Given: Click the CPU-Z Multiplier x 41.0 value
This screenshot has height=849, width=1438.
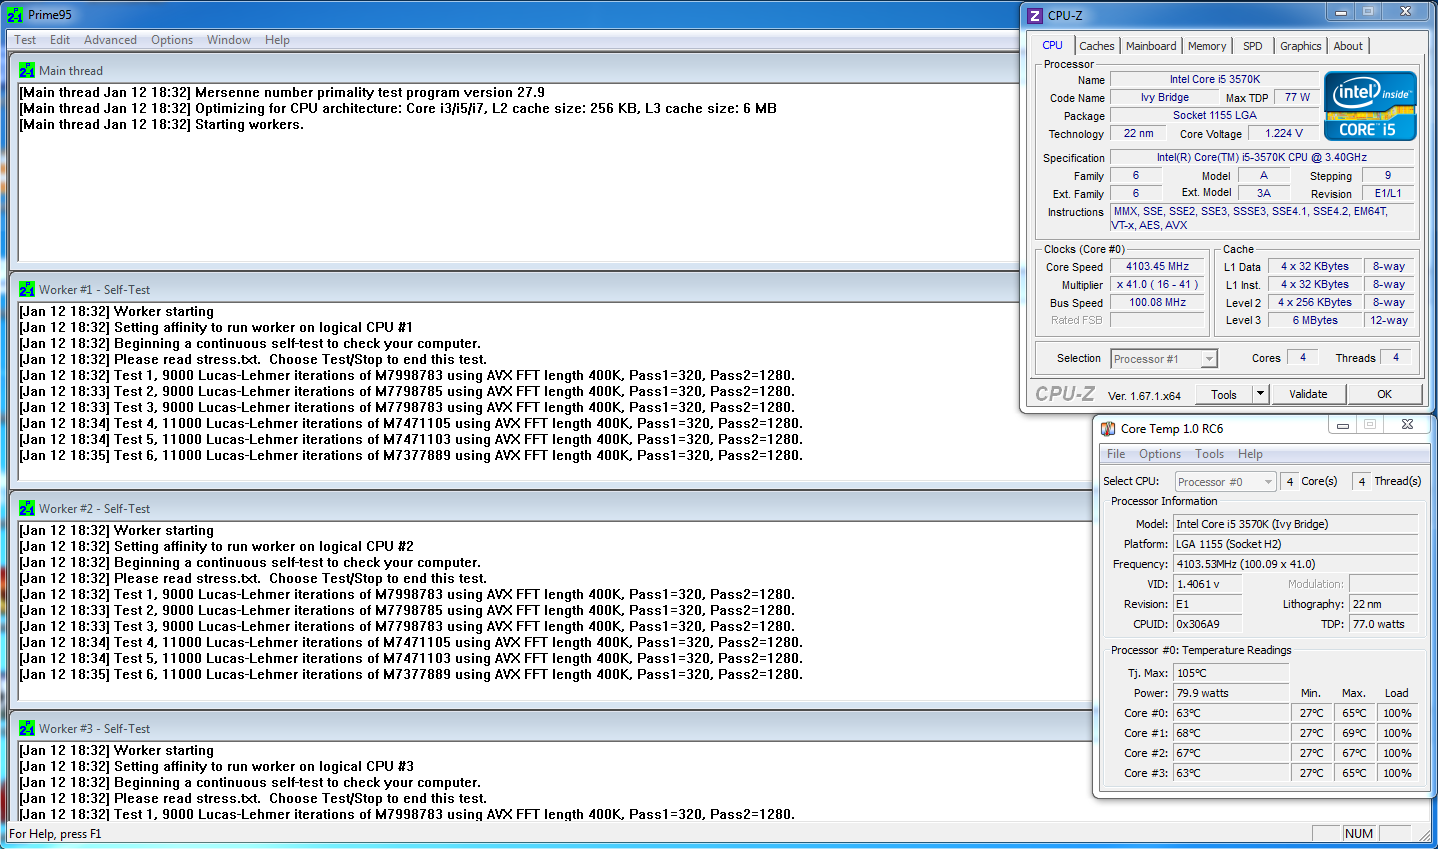Looking at the screenshot, I should tap(1157, 285).
